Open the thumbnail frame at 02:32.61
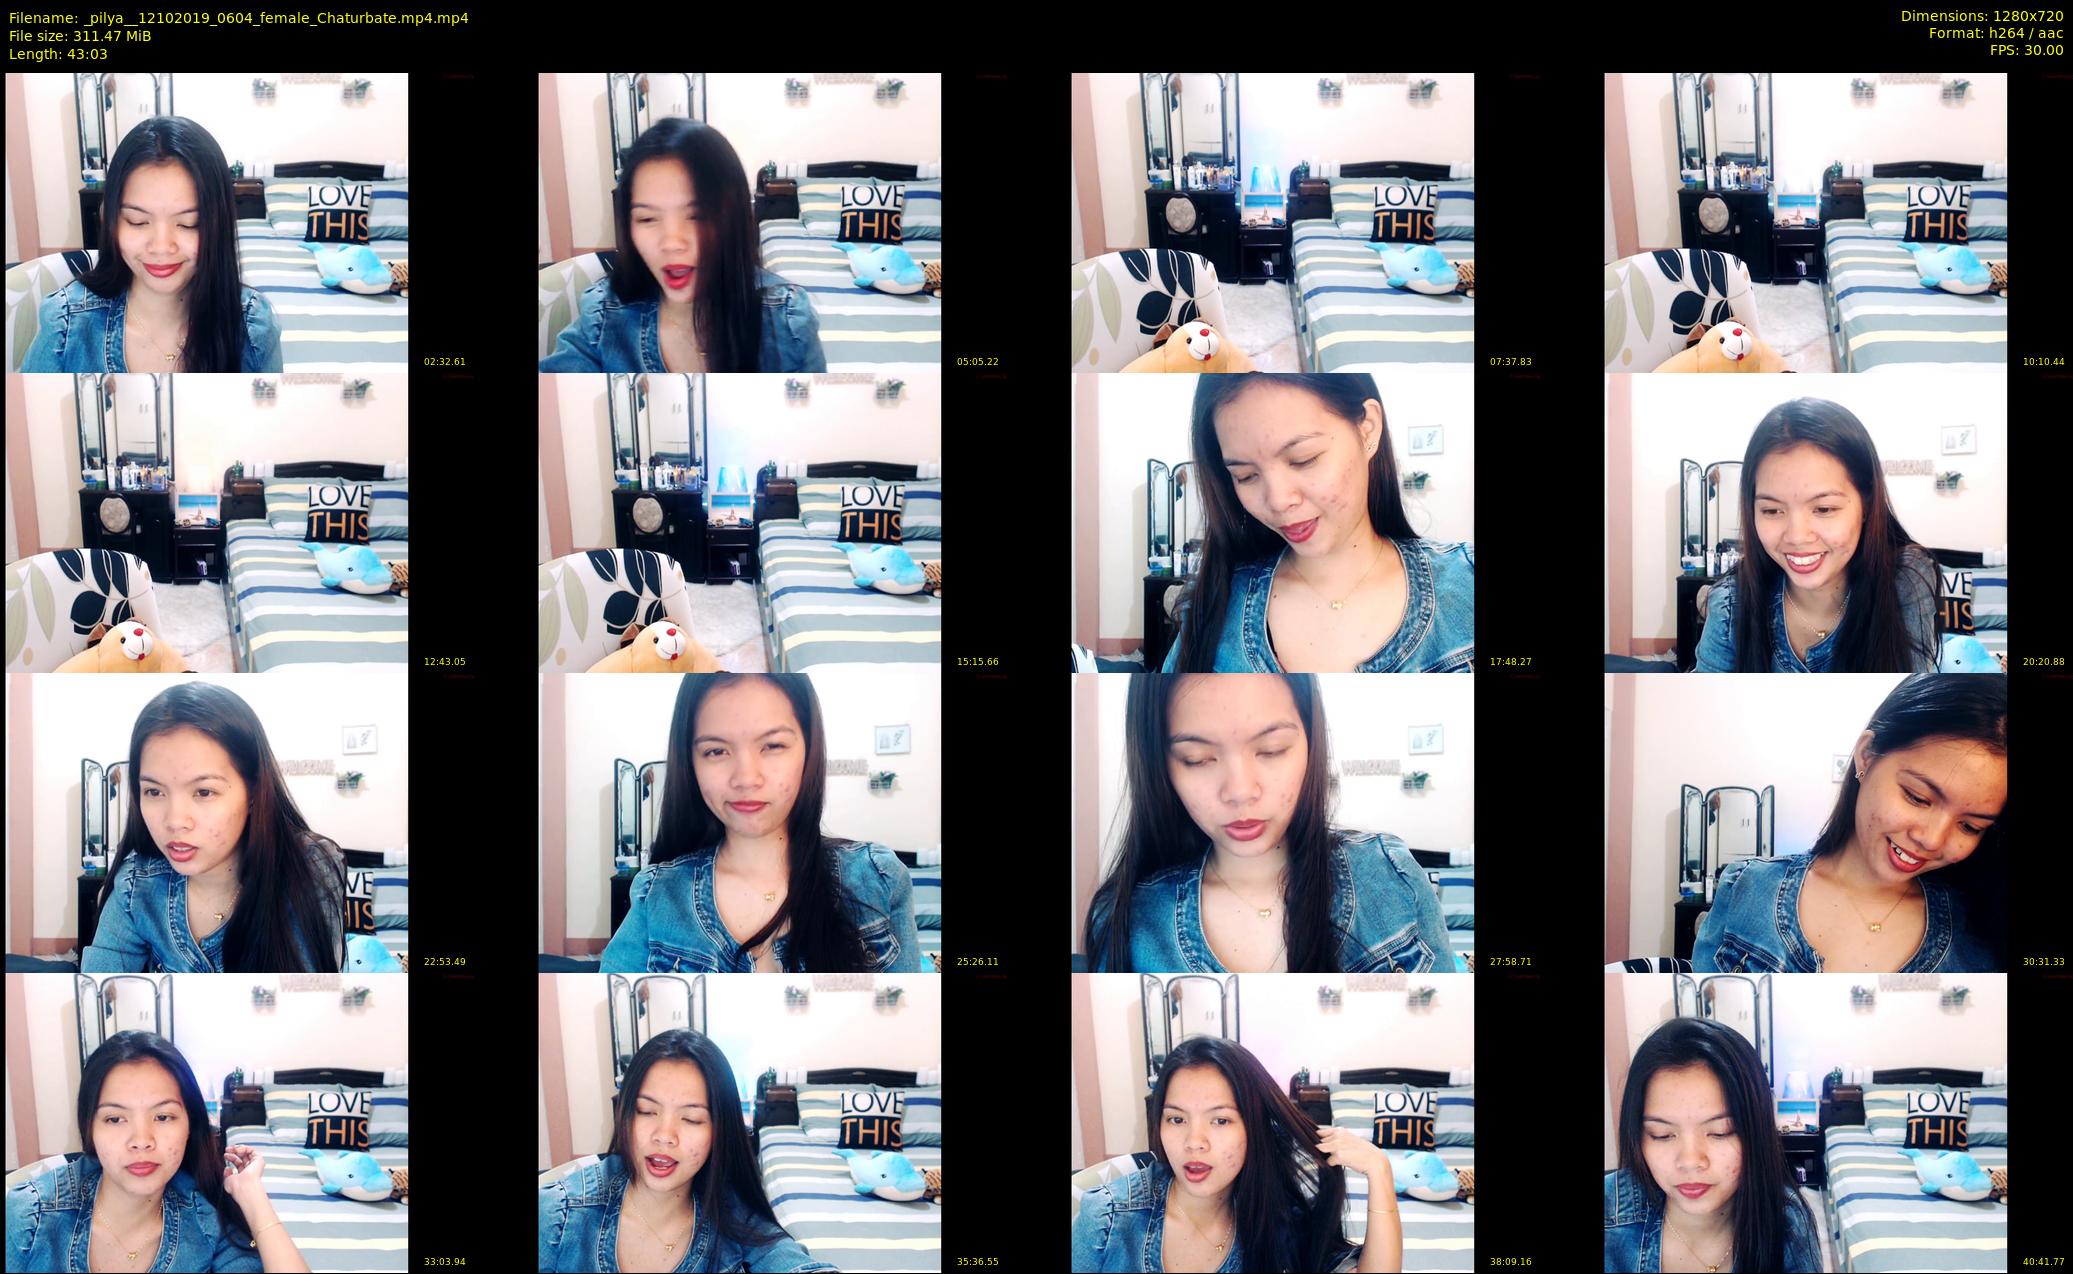This screenshot has width=2073, height=1274. tap(207, 223)
